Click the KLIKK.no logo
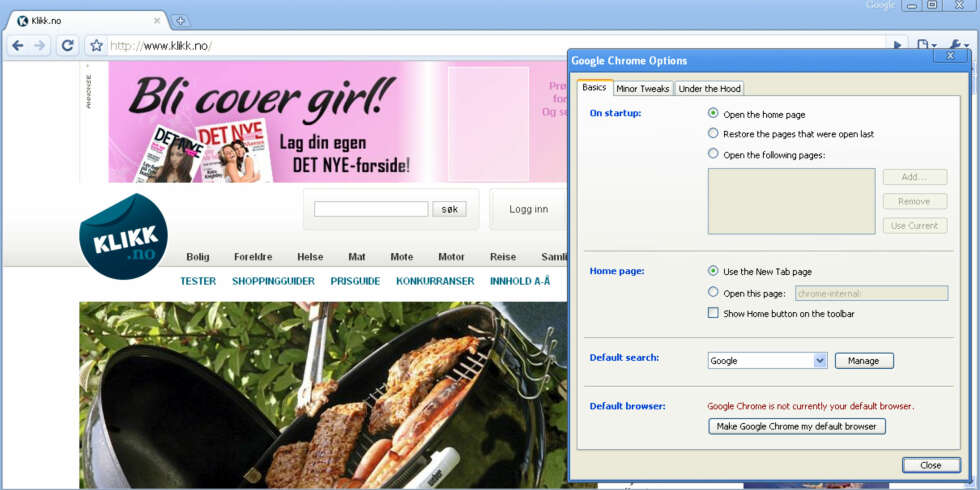 (x=123, y=236)
